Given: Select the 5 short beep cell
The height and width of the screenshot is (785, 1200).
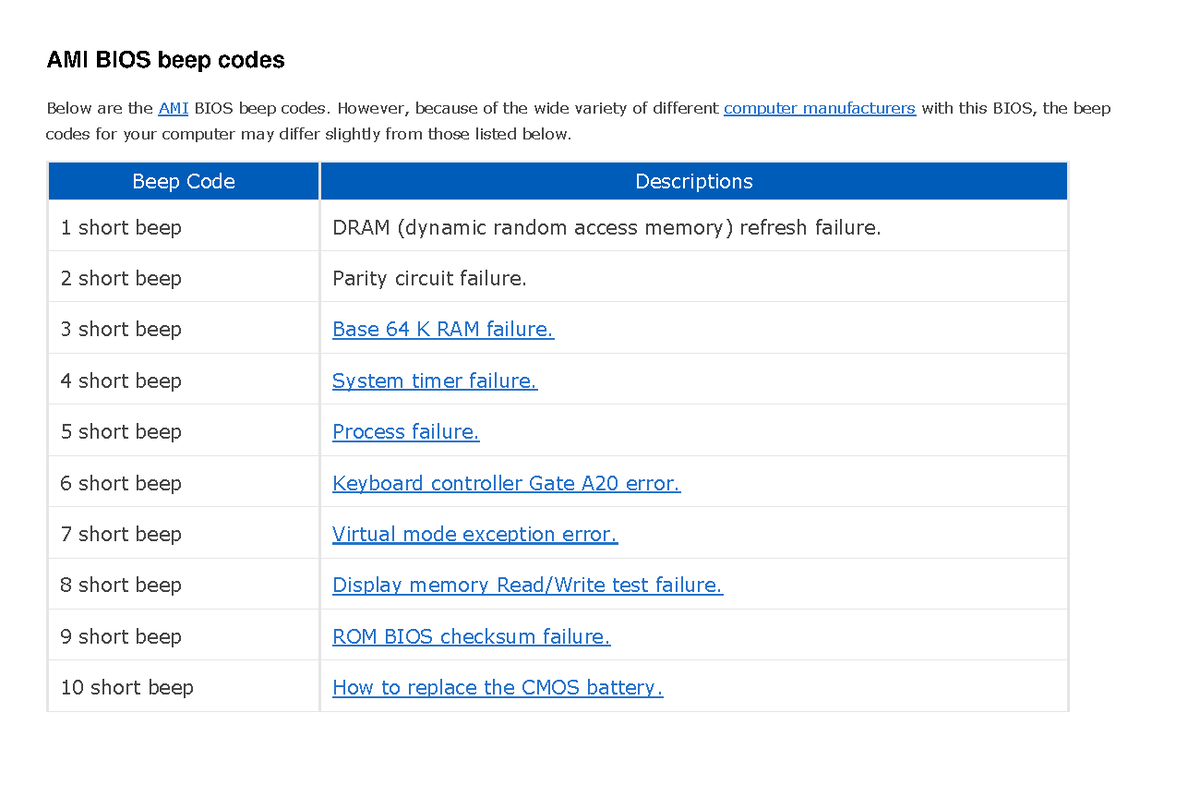Looking at the screenshot, I should click(x=121, y=431).
